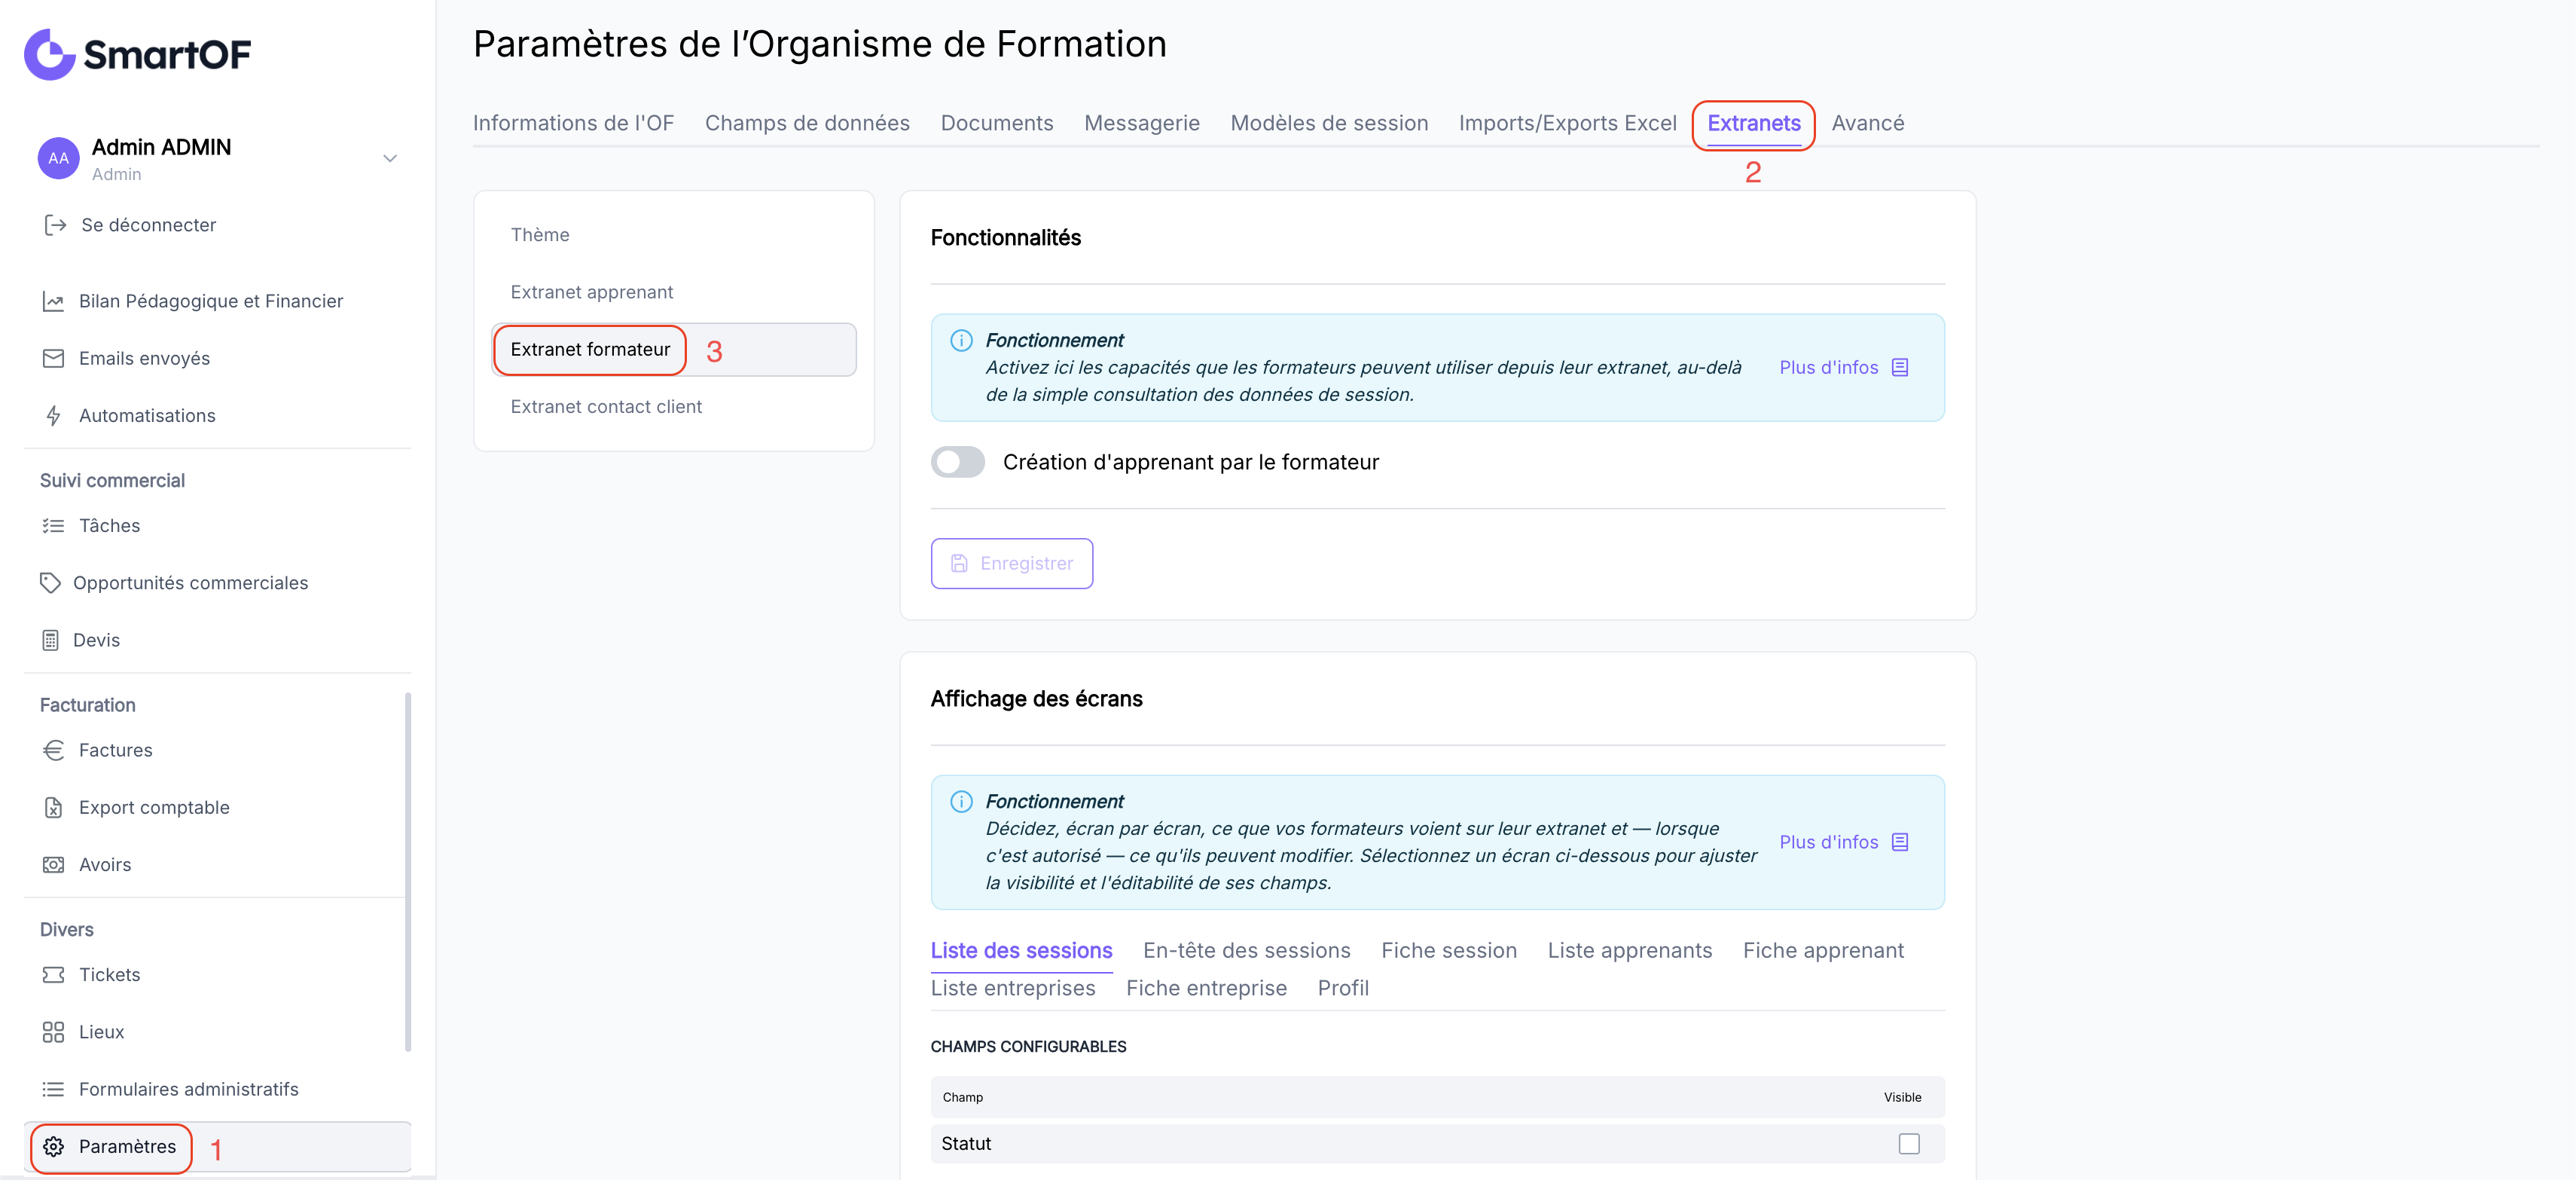Open Plus d'infos link in Fonctionnalités
The height and width of the screenshot is (1180, 2576).
[1828, 368]
